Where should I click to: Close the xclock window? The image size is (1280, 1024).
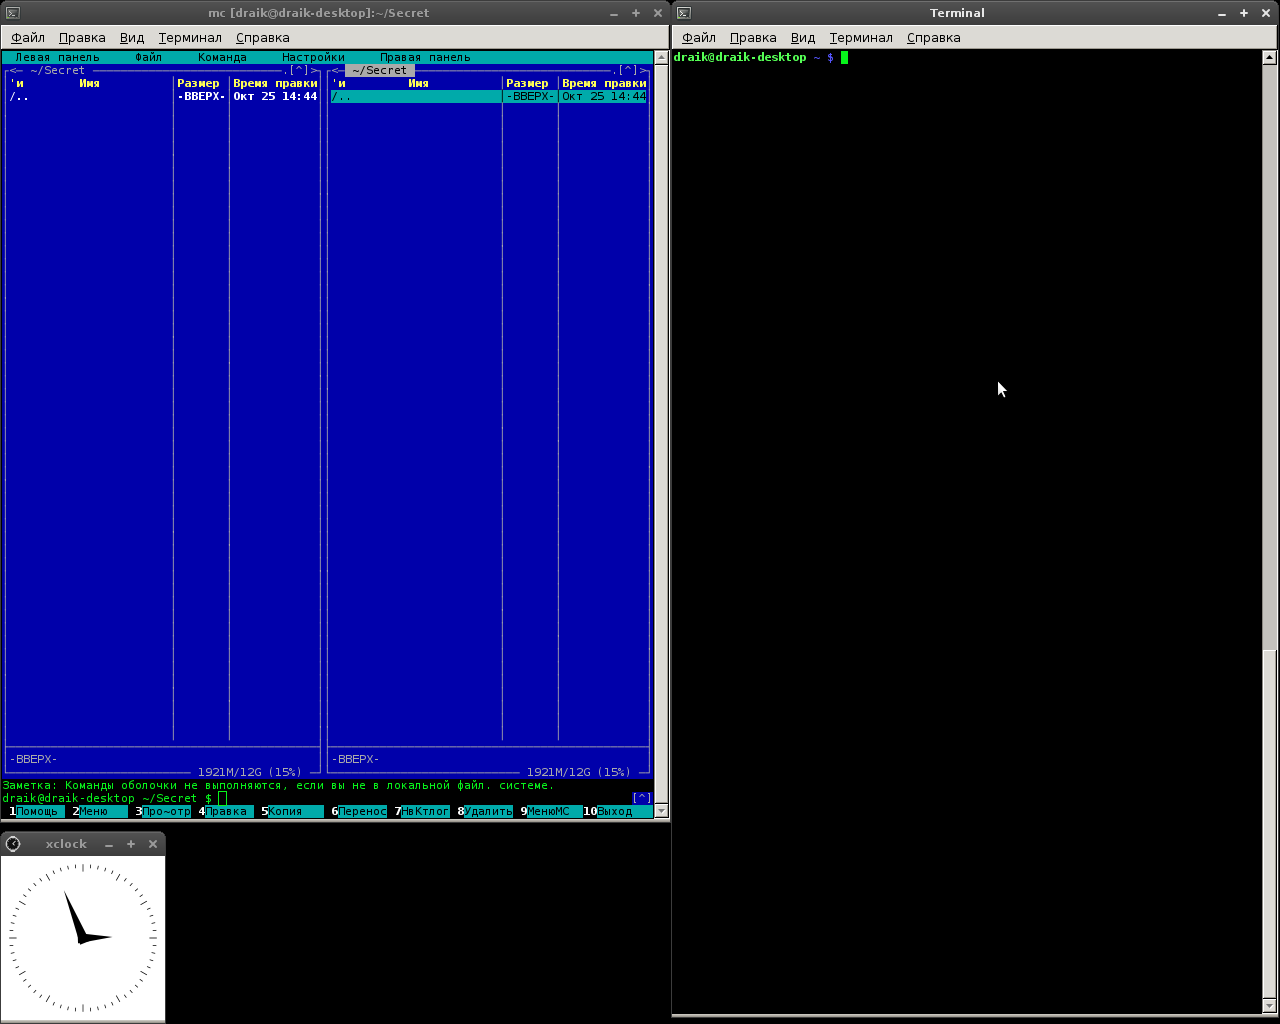(x=153, y=844)
